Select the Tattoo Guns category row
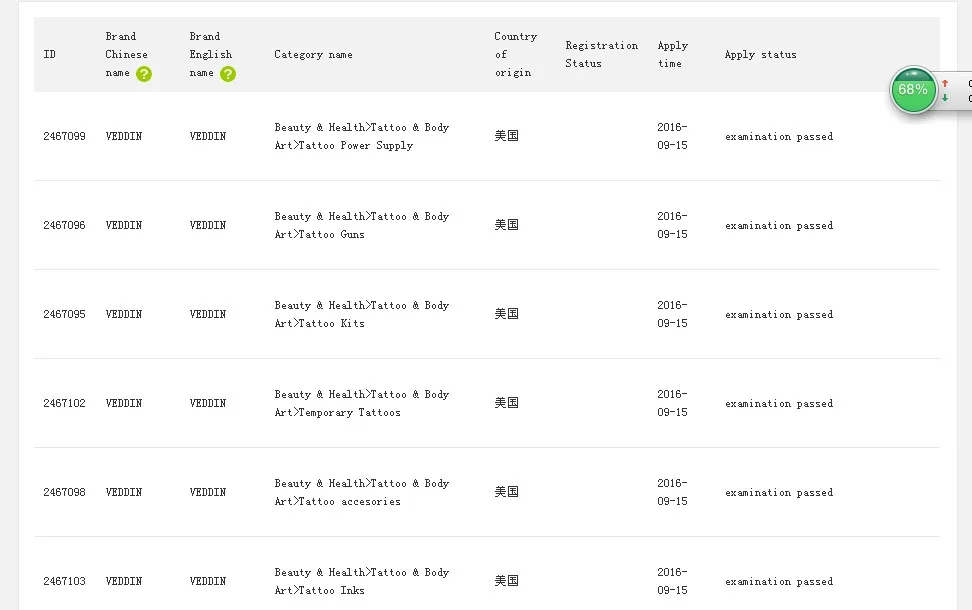 (361, 226)
